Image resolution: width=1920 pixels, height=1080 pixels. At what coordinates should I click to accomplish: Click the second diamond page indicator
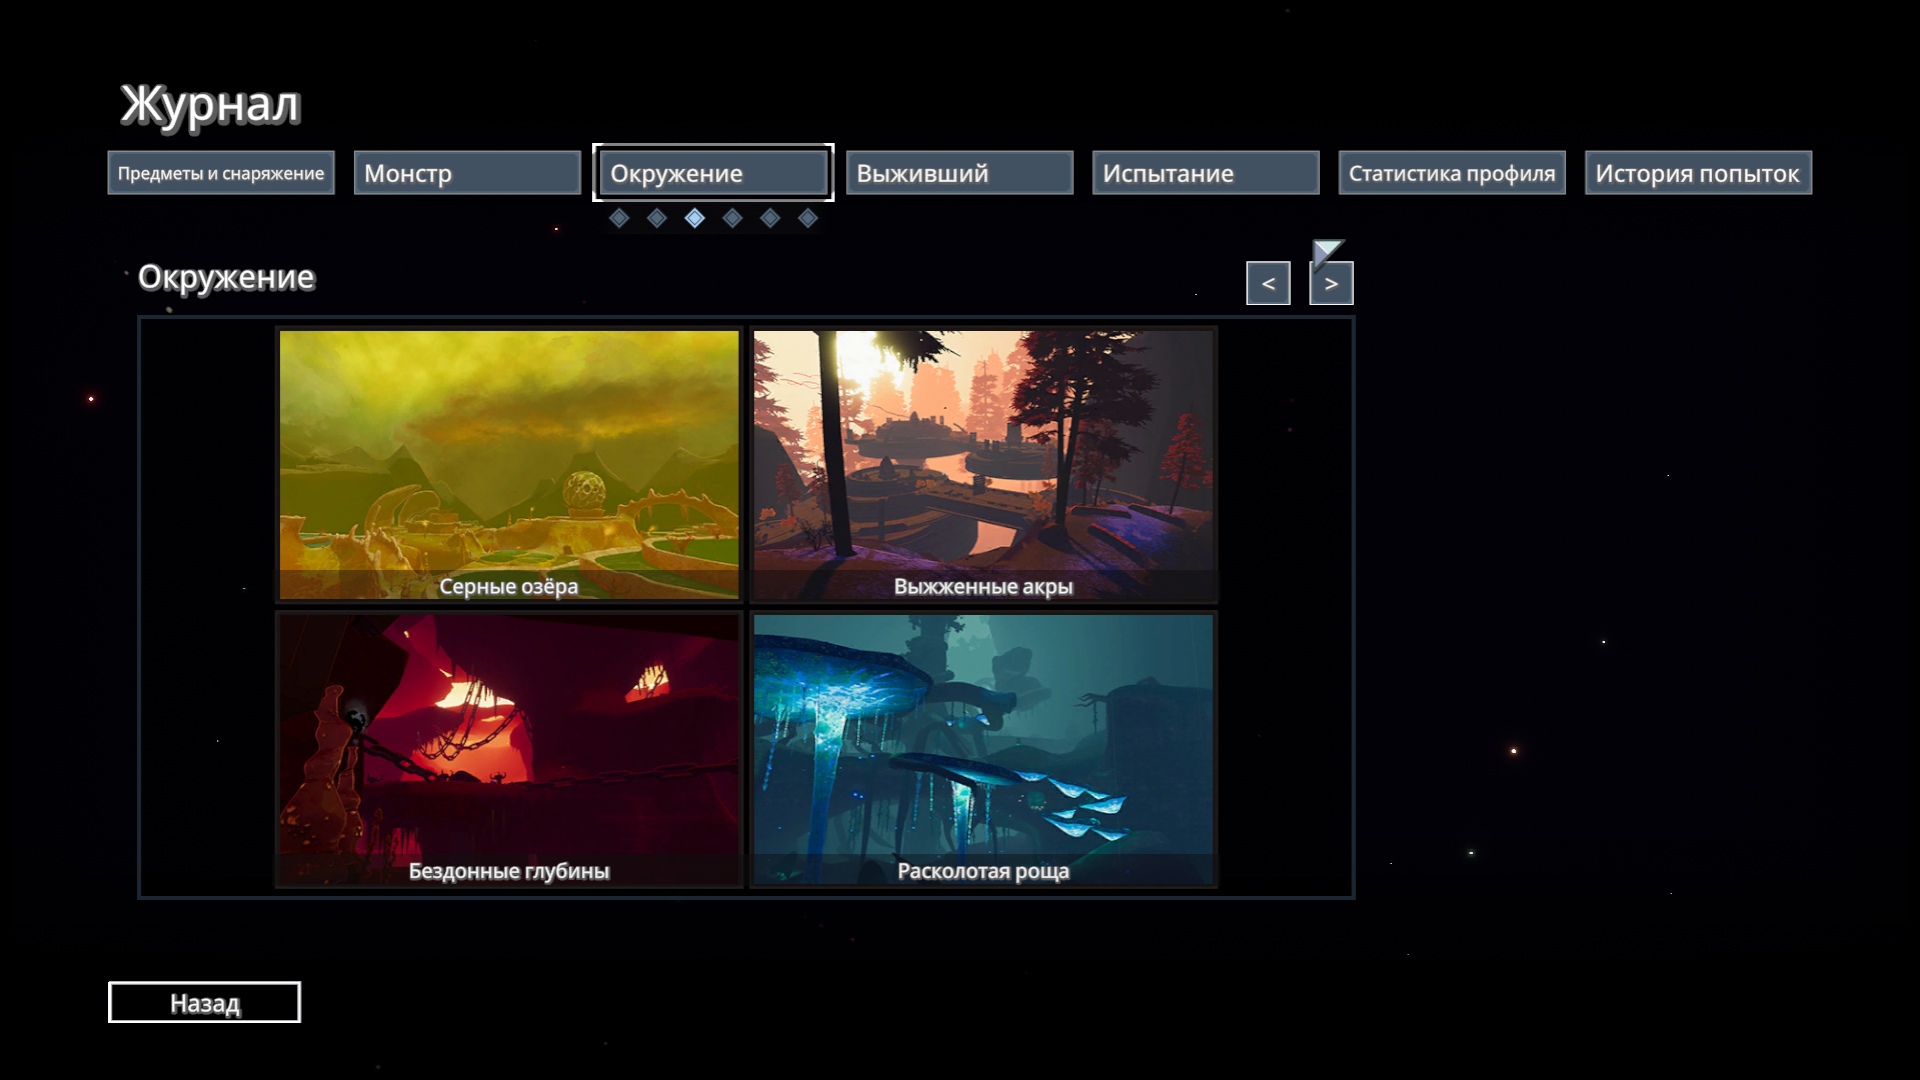click(x=657, y=218)
